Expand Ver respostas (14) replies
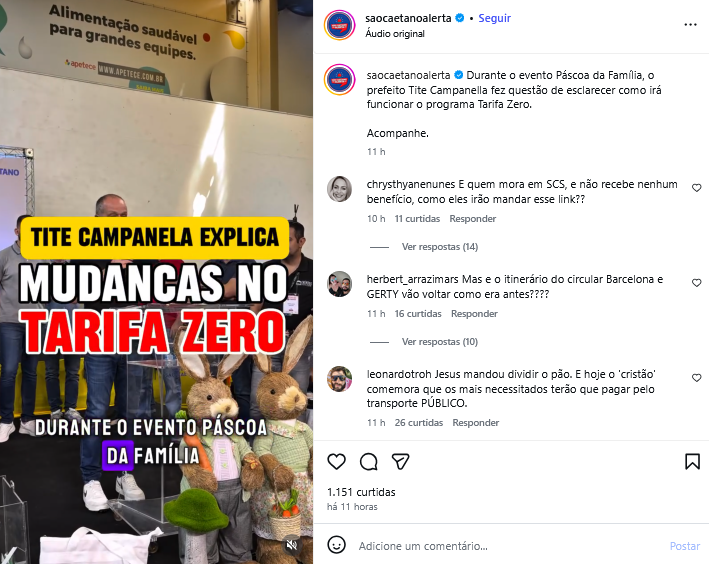The image size is (709, 564). (x=440, y=247)
